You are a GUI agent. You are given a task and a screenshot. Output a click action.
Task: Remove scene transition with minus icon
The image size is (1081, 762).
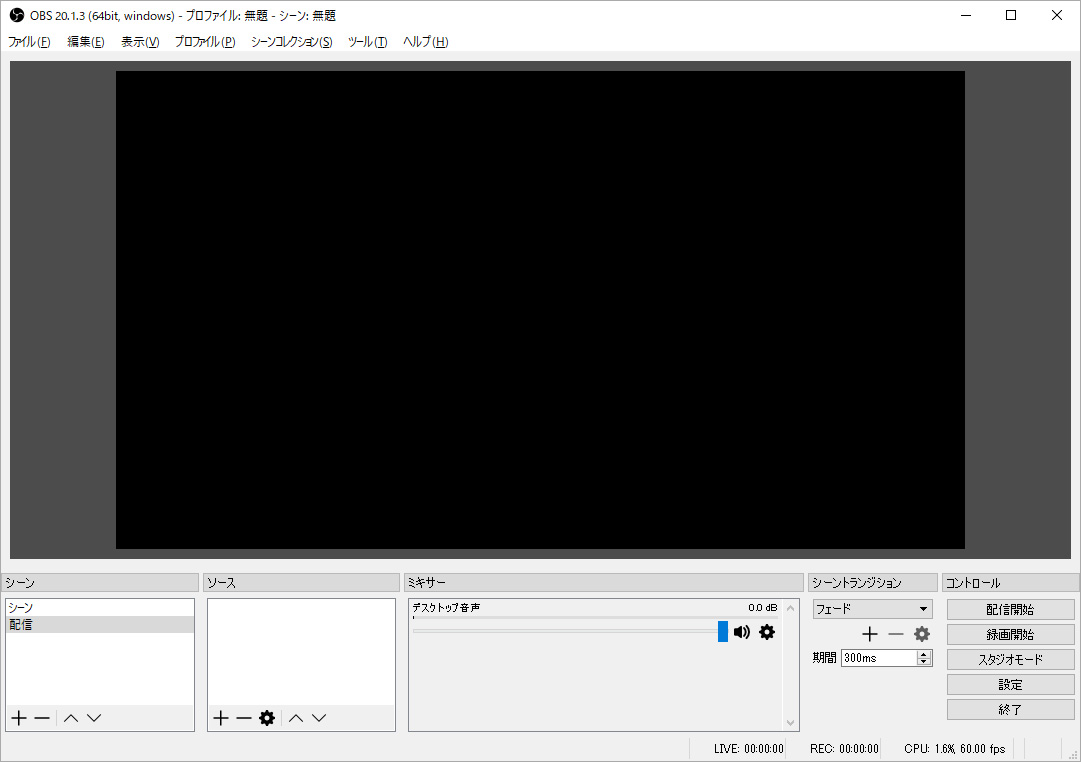896,634
